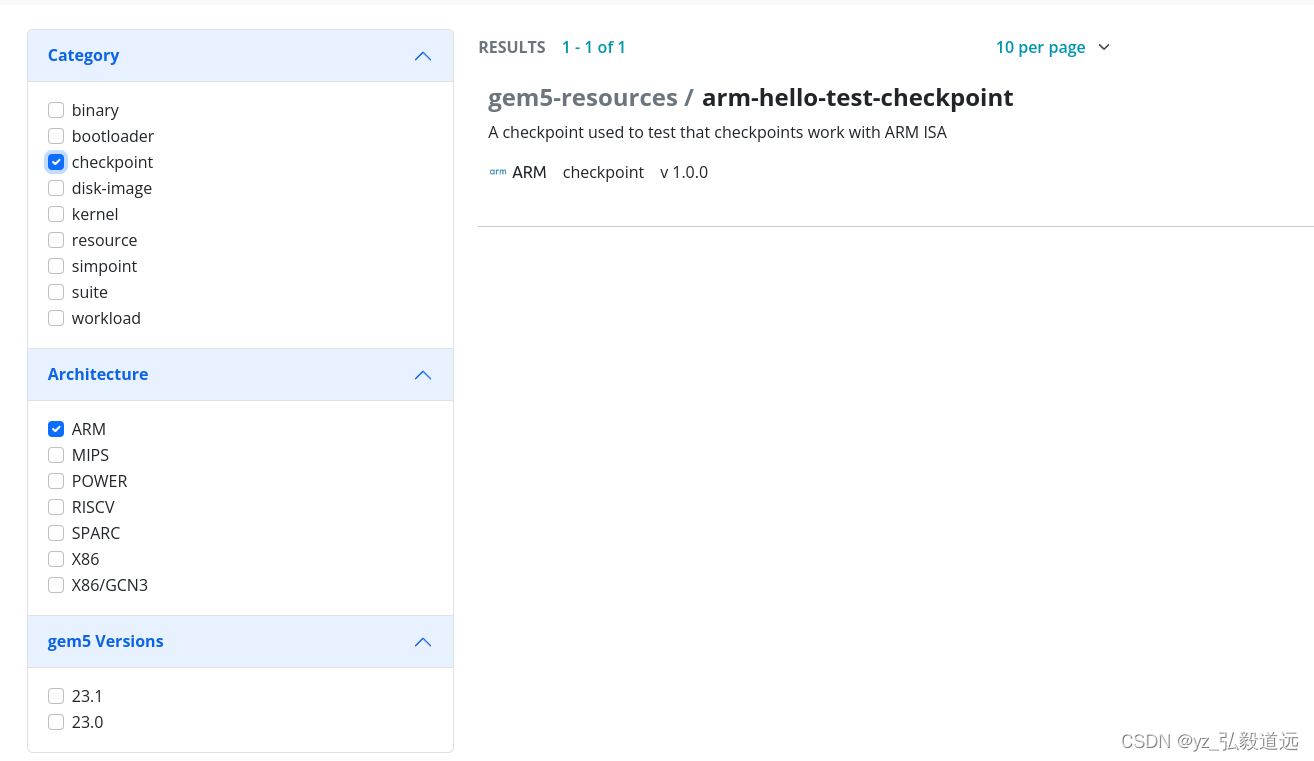
Task: Uncheck the checkpoint category checkbox
Action: [x=56, y=162]
